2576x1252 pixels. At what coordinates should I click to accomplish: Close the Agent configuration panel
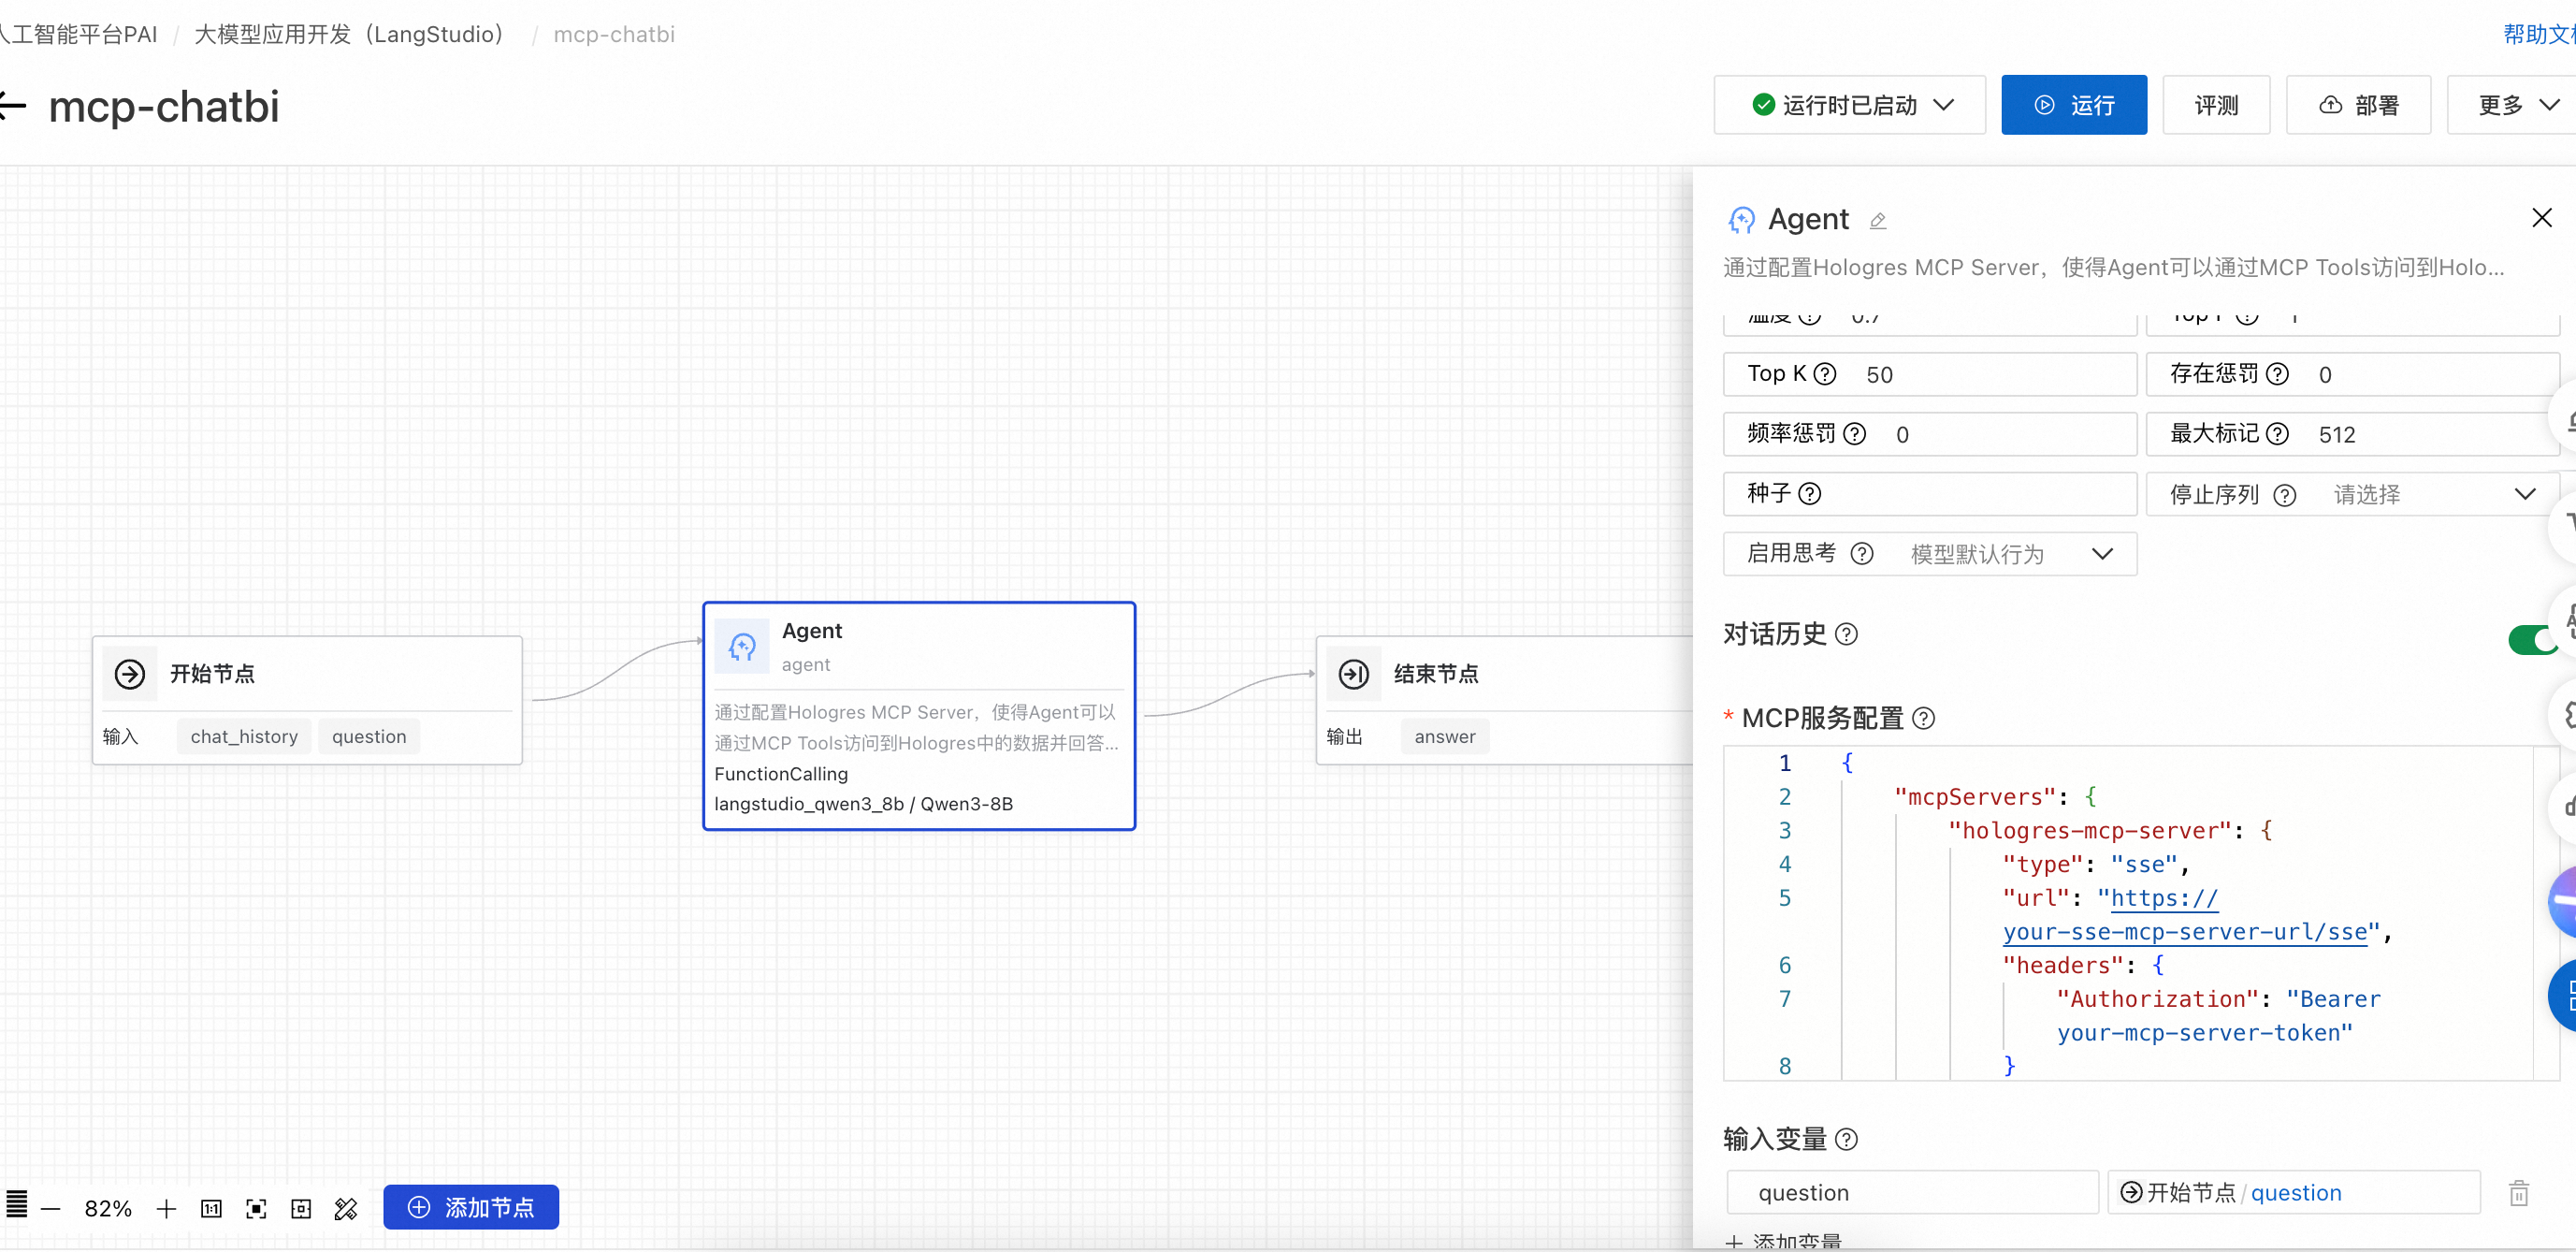click(x=2541, y=218)
